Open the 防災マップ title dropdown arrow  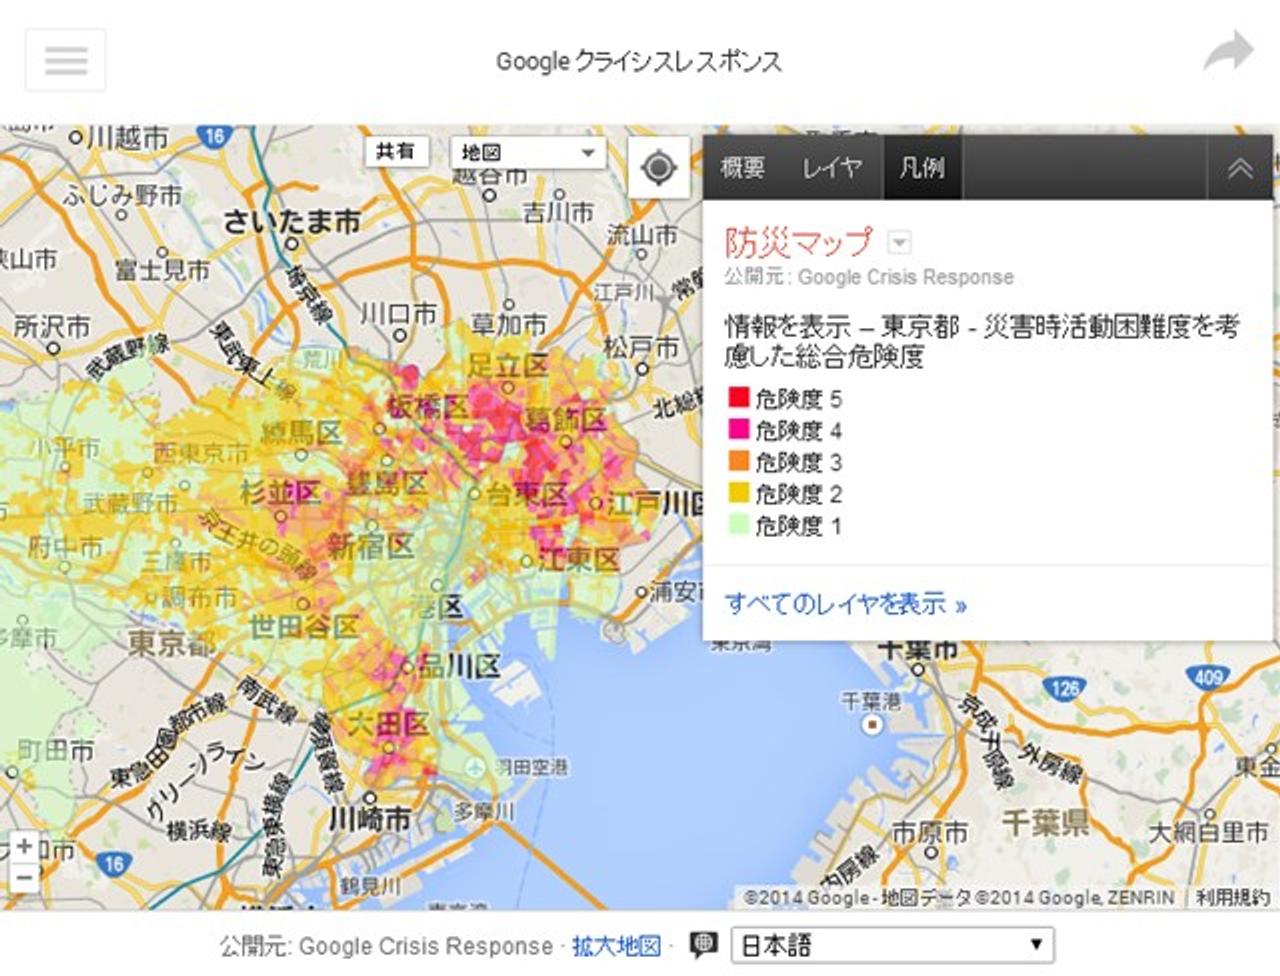900,242
